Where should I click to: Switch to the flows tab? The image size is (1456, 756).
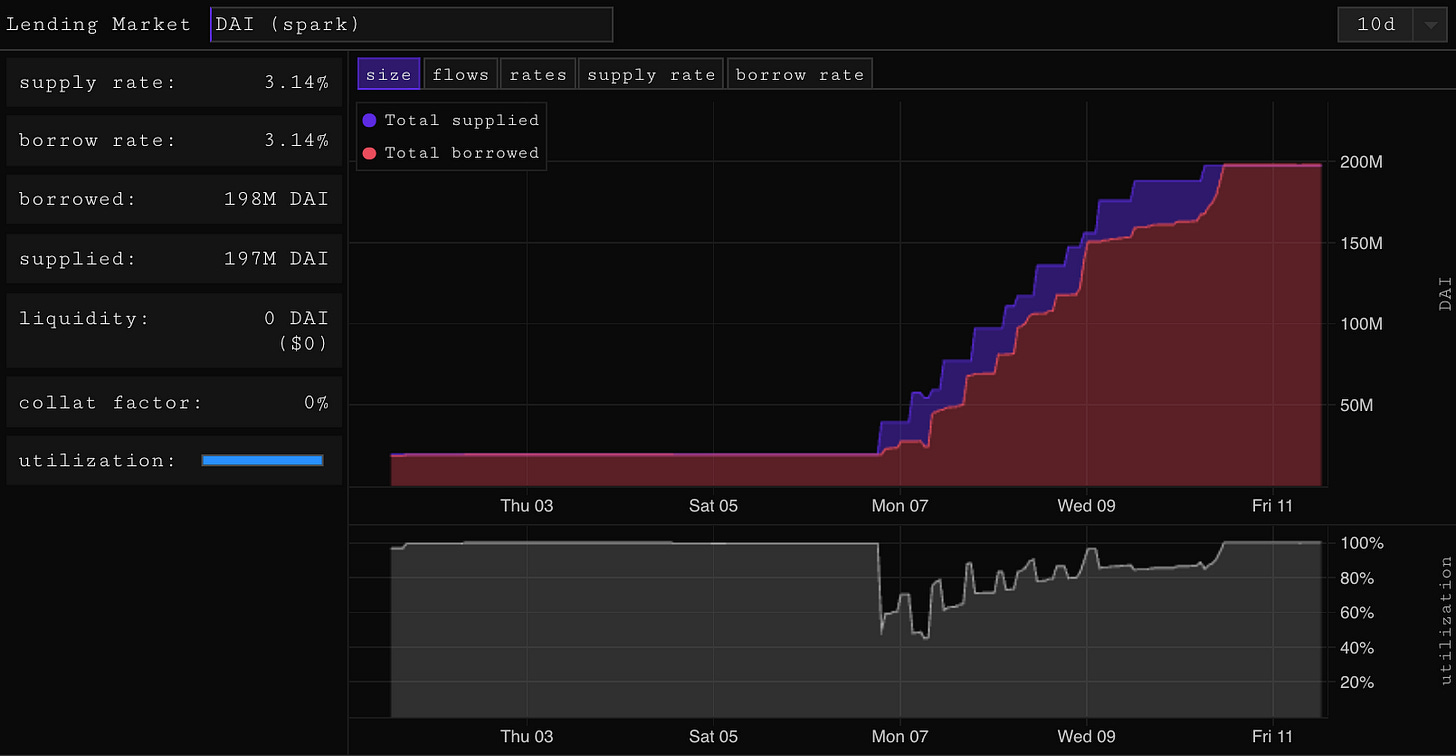(461, 74)
